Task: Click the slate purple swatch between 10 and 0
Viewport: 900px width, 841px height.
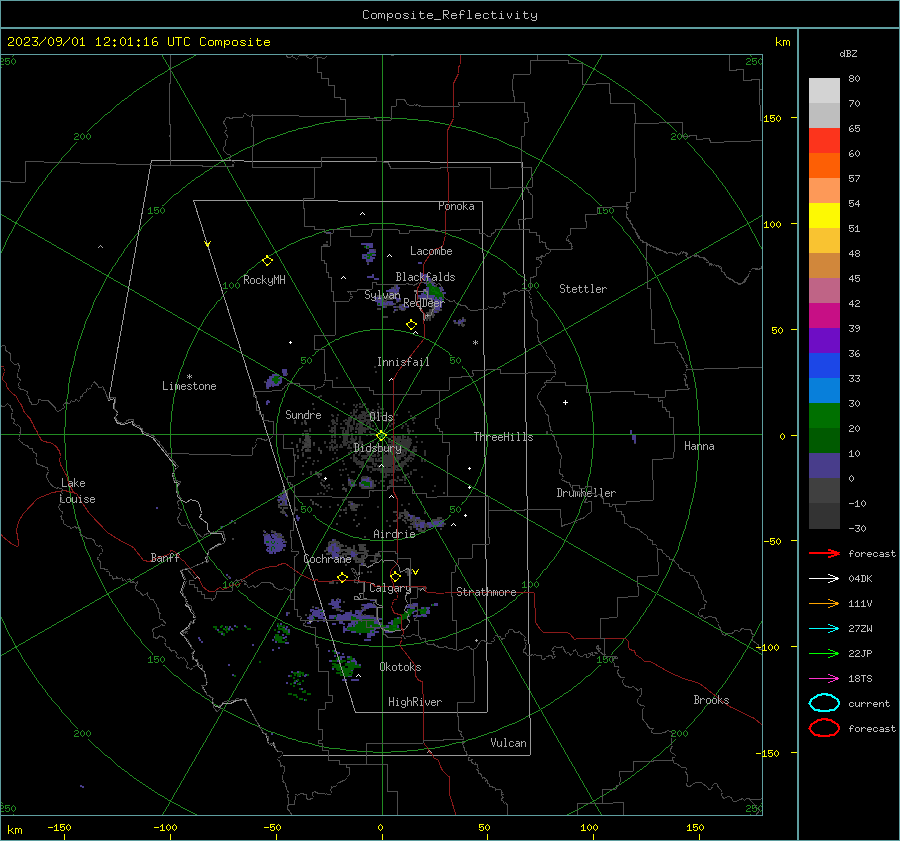Action: [824, 466]
